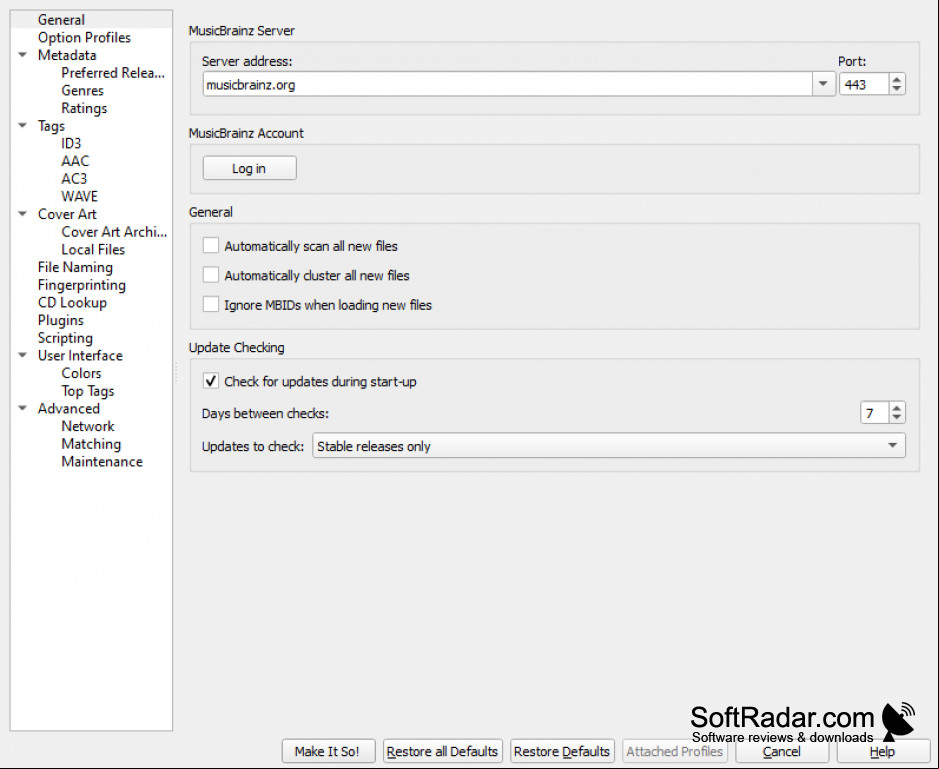Open the WAVE tag settings
939x769 pixels.
tap(79, 196)
